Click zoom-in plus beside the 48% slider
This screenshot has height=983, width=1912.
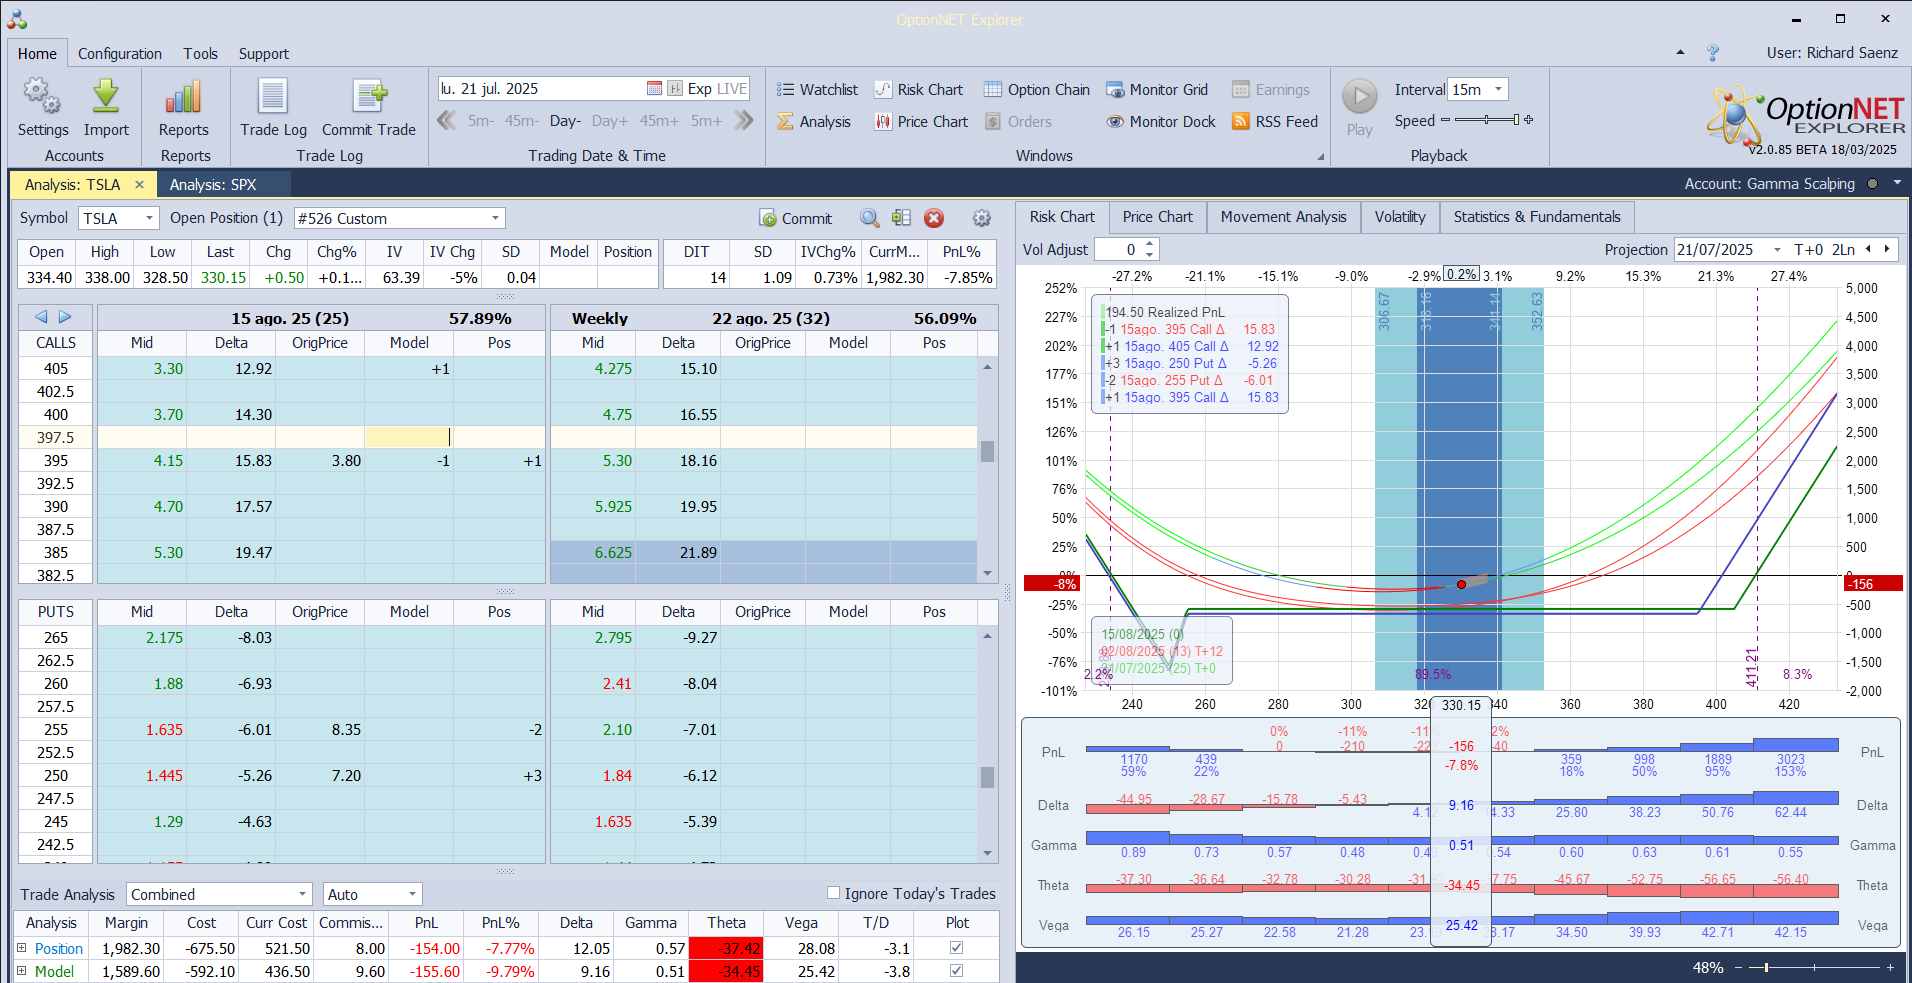[x=1890, y=967]
